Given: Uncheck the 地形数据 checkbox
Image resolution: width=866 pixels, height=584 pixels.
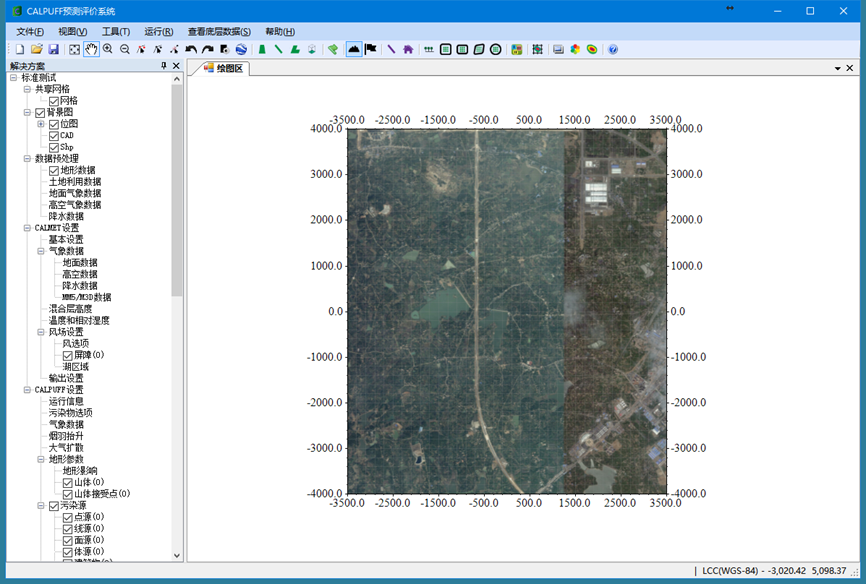Looking at the screenshot, I should tap(54, 170).
